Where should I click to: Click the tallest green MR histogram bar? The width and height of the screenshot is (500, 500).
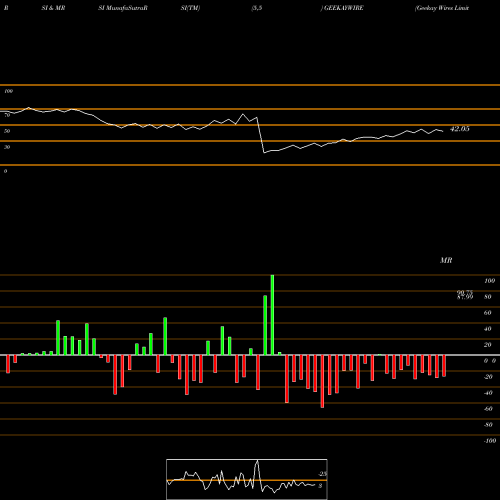click(x=272, y=315)
